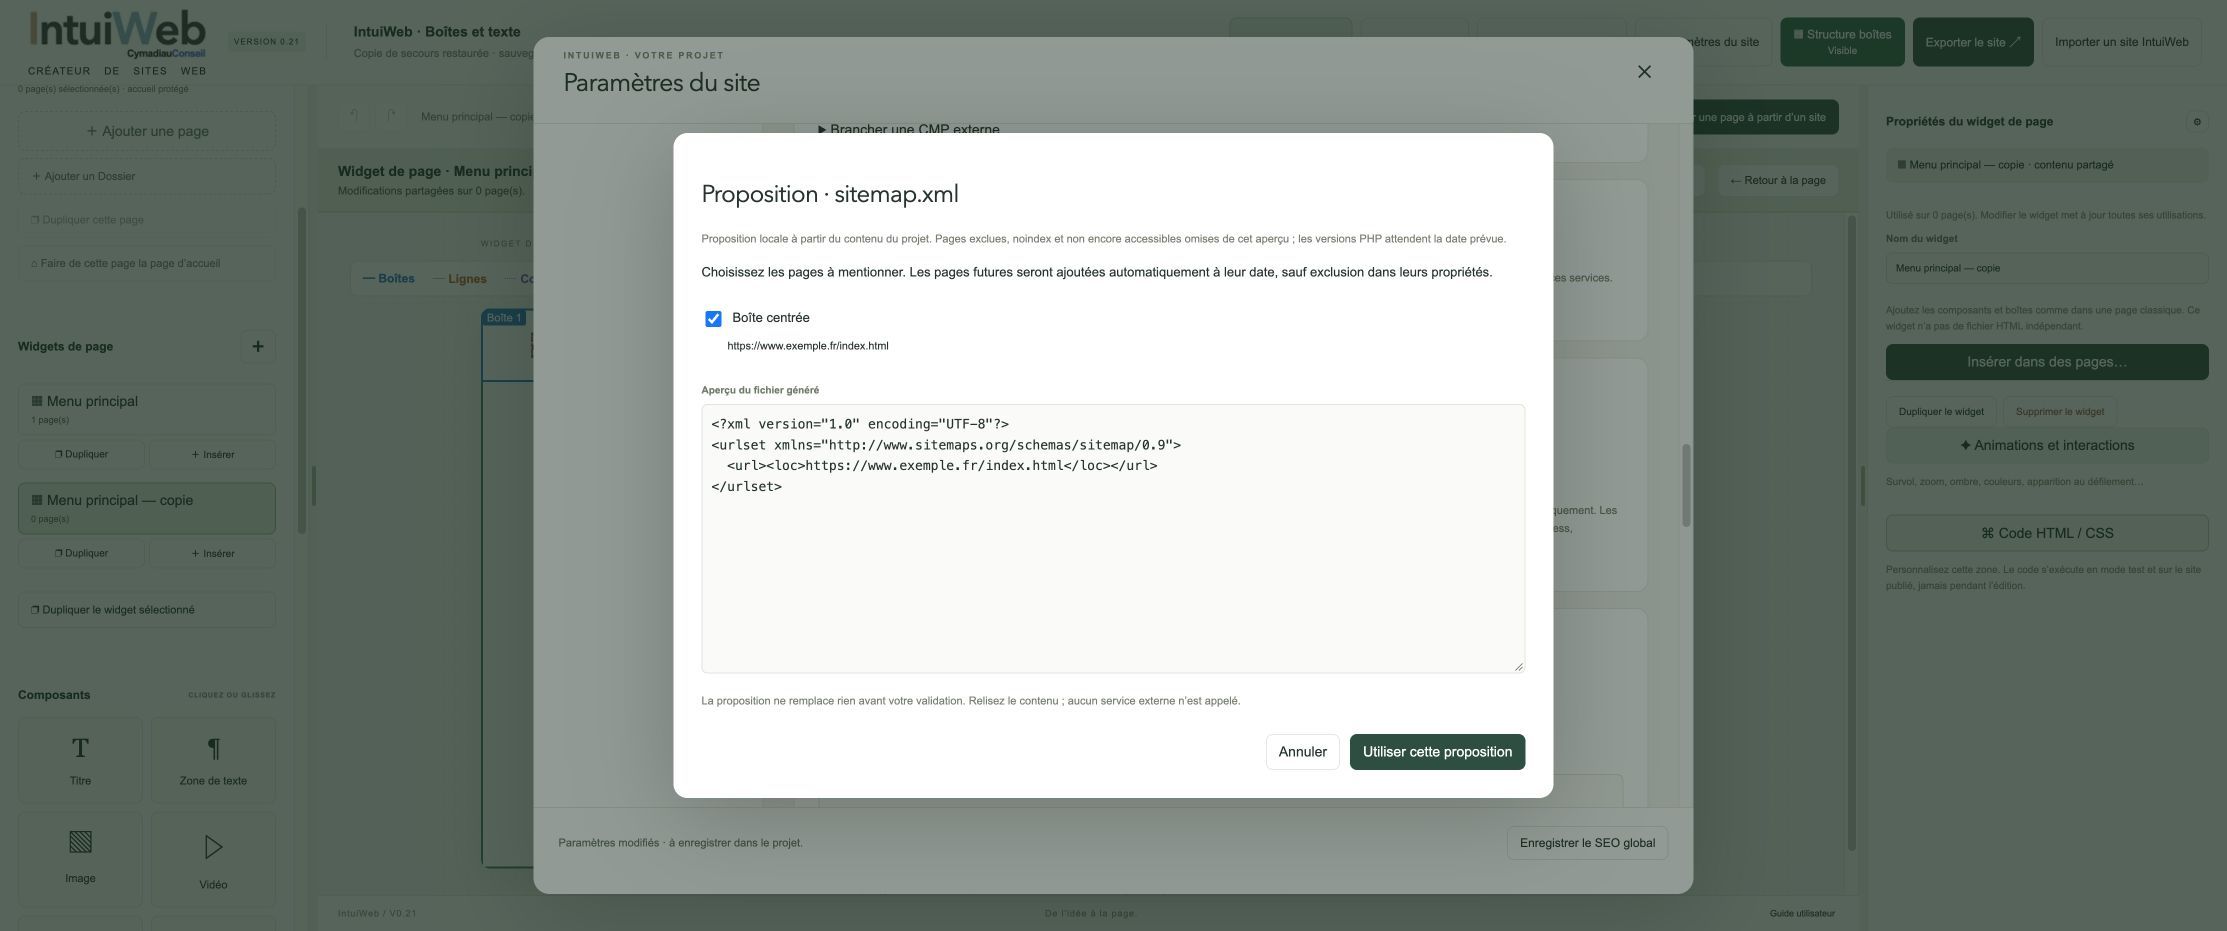This screenshot has height=931, width=2227.
Task: Click Exporter le site
Action: point(1973,42)
